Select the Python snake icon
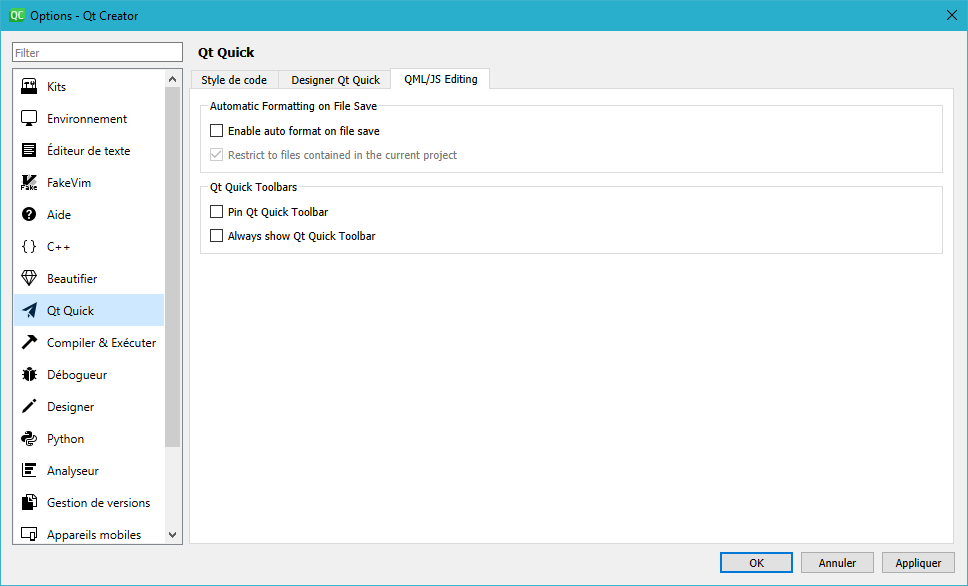The height and width of the screenshot is (586, 968). (x=29, y=438)
